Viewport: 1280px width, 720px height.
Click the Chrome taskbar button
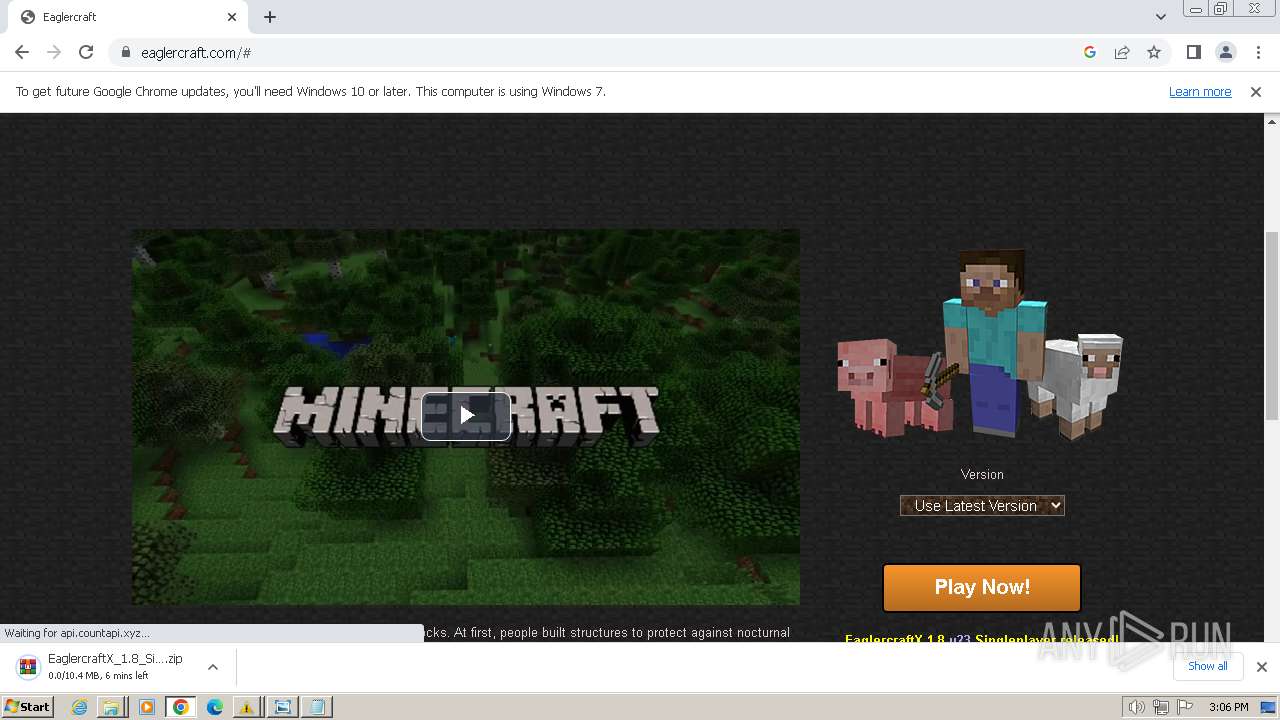click(181, 707)
